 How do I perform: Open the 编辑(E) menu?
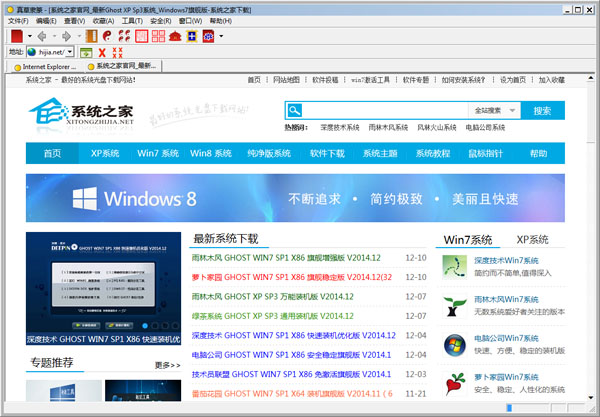46,21
